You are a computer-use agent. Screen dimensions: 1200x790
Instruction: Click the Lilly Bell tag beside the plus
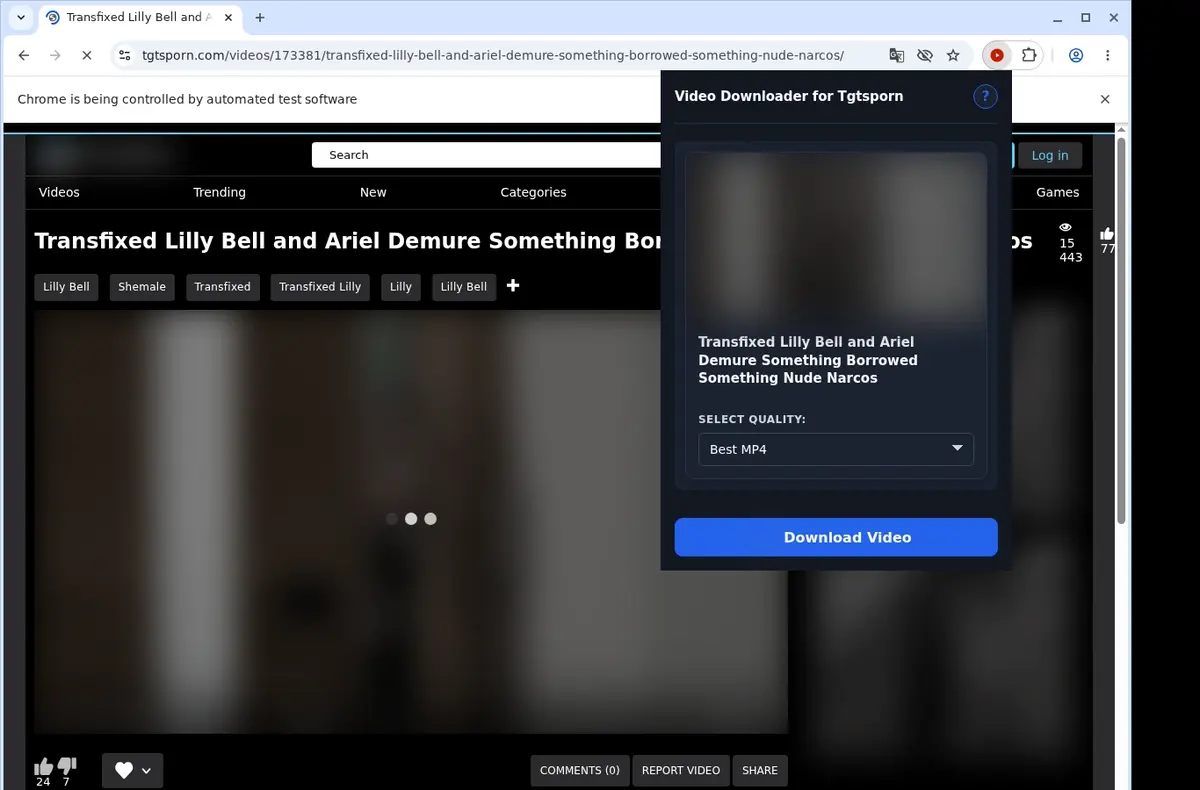[x=464, y=287]
